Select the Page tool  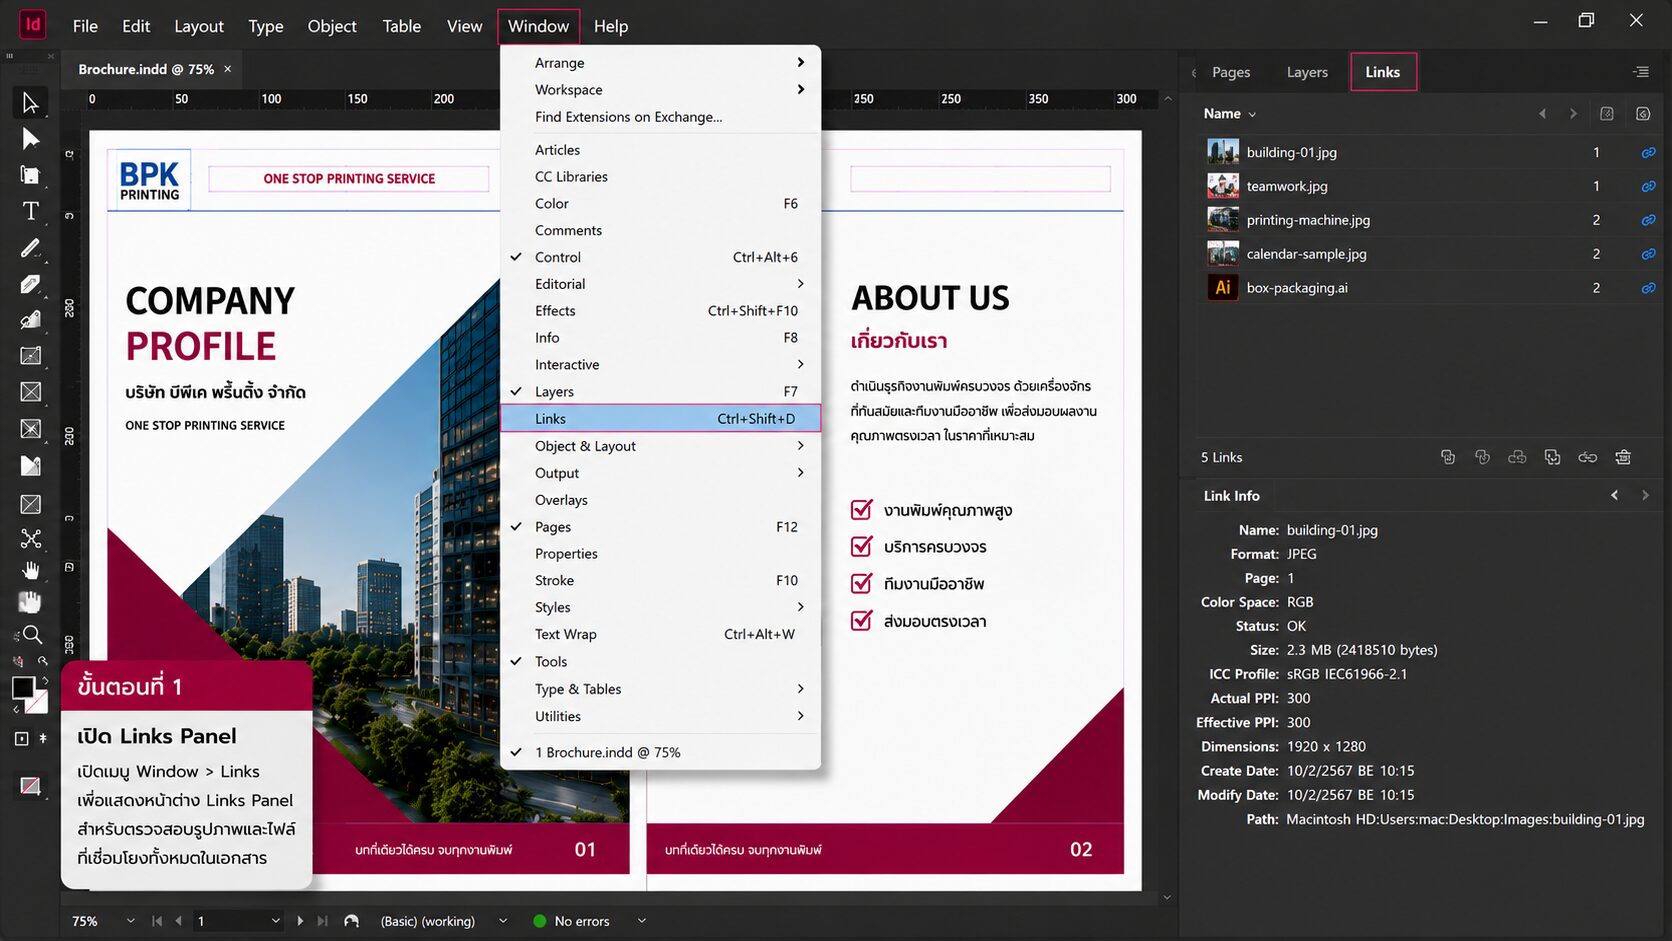[30, 175]
